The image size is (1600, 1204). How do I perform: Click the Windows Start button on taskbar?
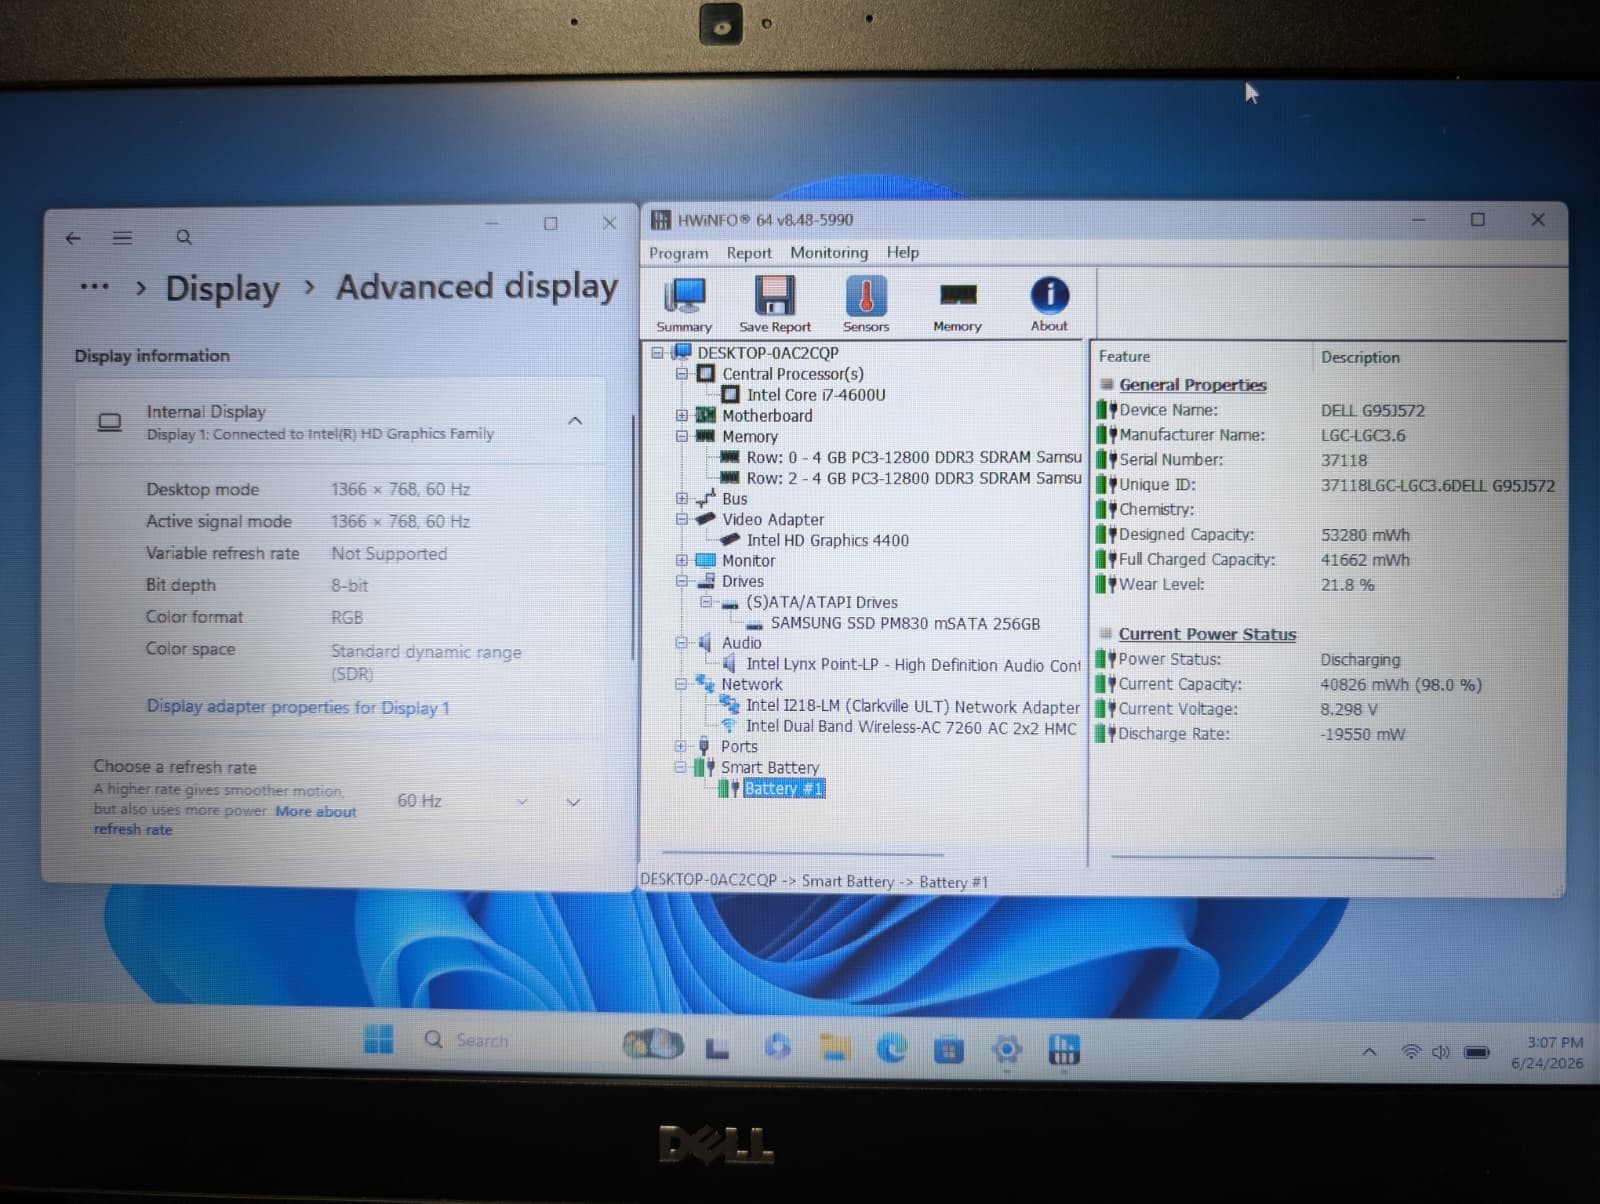coord(378,1040)
